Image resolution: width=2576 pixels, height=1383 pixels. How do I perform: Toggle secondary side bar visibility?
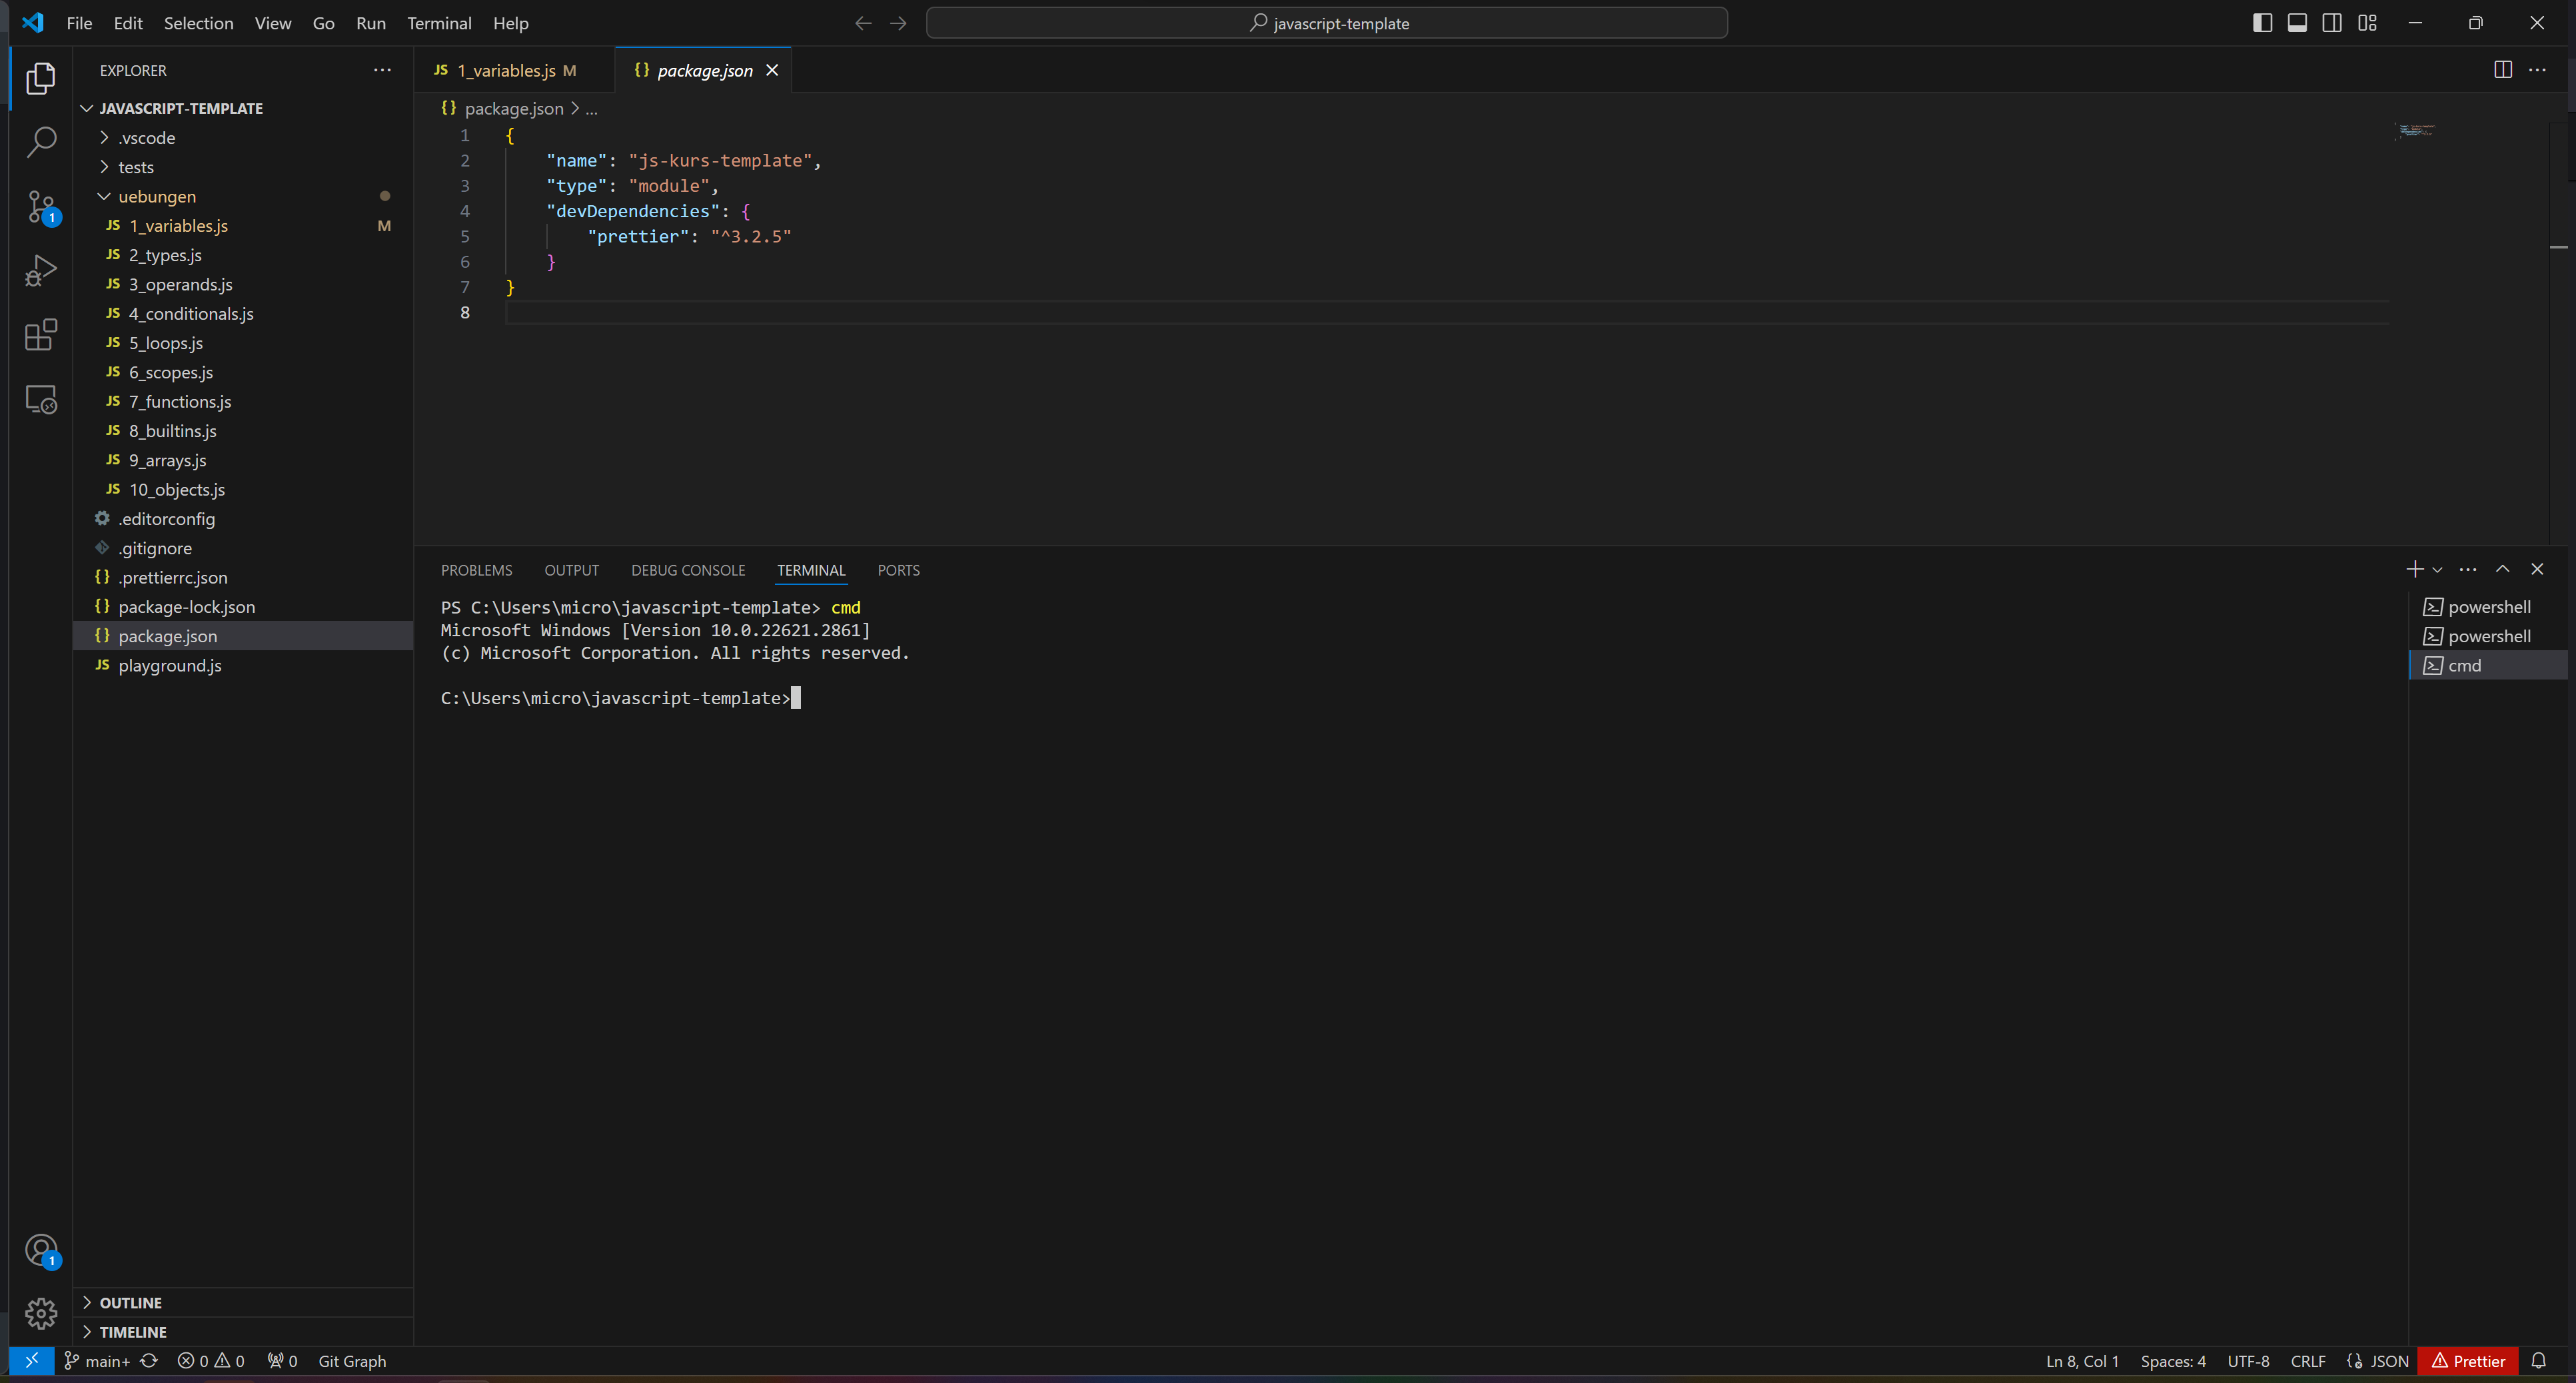coord(2332,23)
